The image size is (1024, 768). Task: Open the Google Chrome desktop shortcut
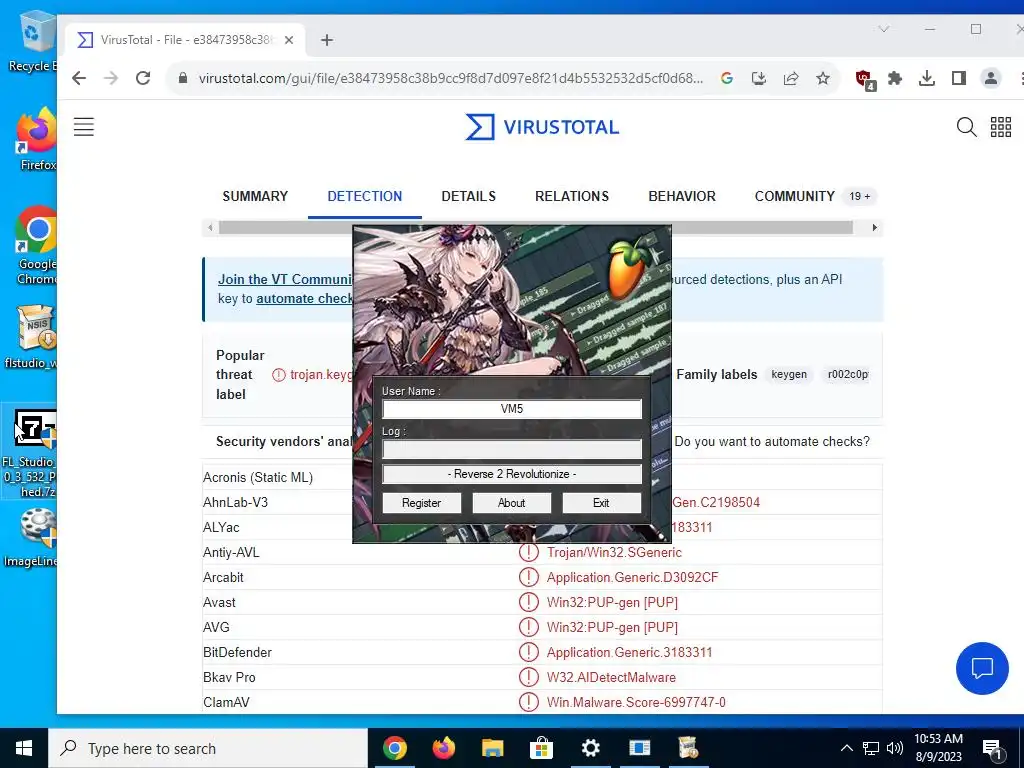(x=36, y=245)
